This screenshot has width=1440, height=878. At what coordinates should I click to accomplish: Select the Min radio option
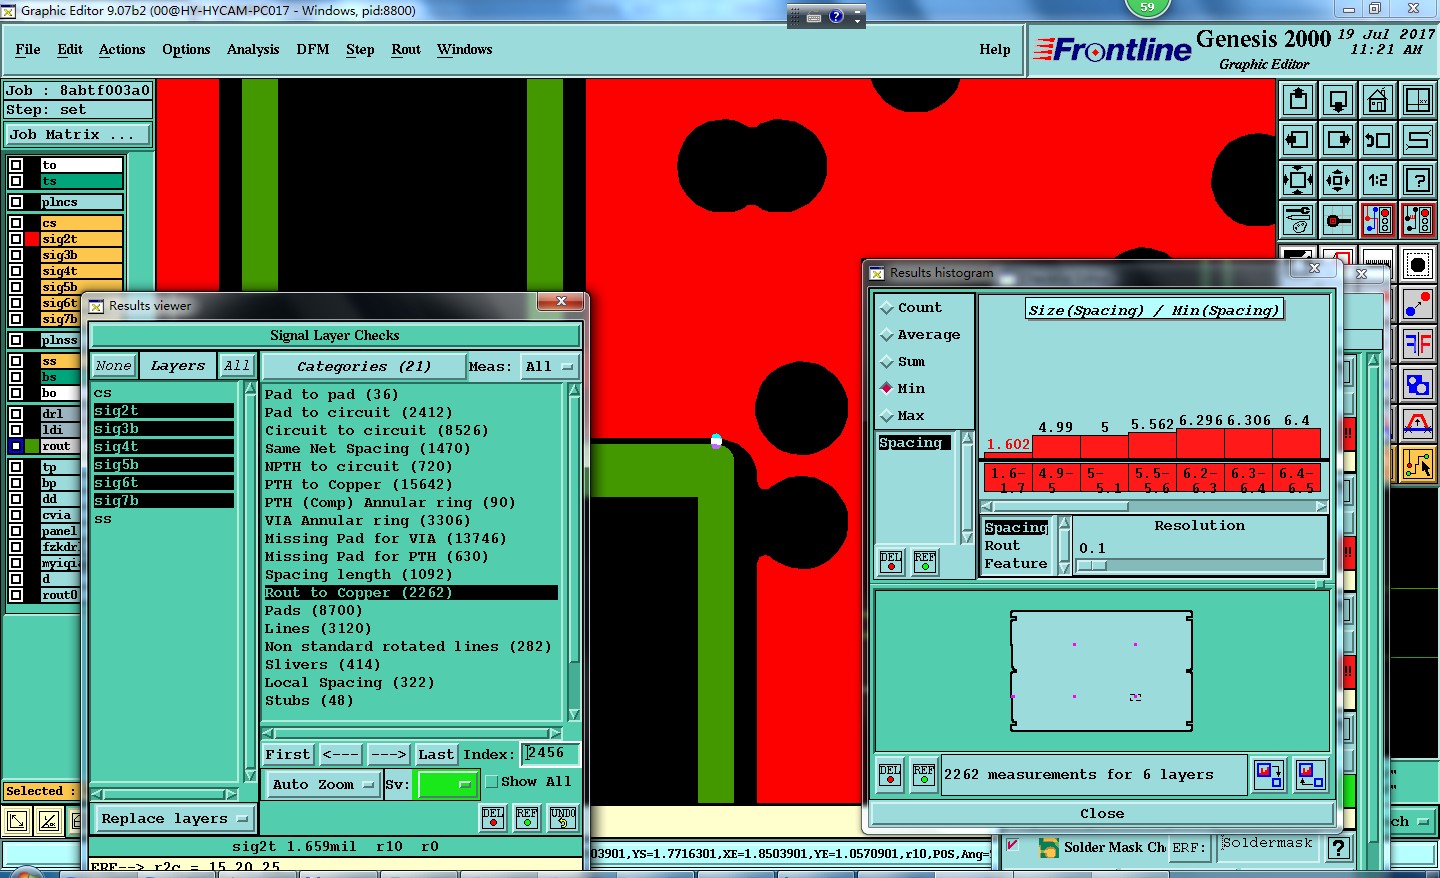[x=886, y=389]
